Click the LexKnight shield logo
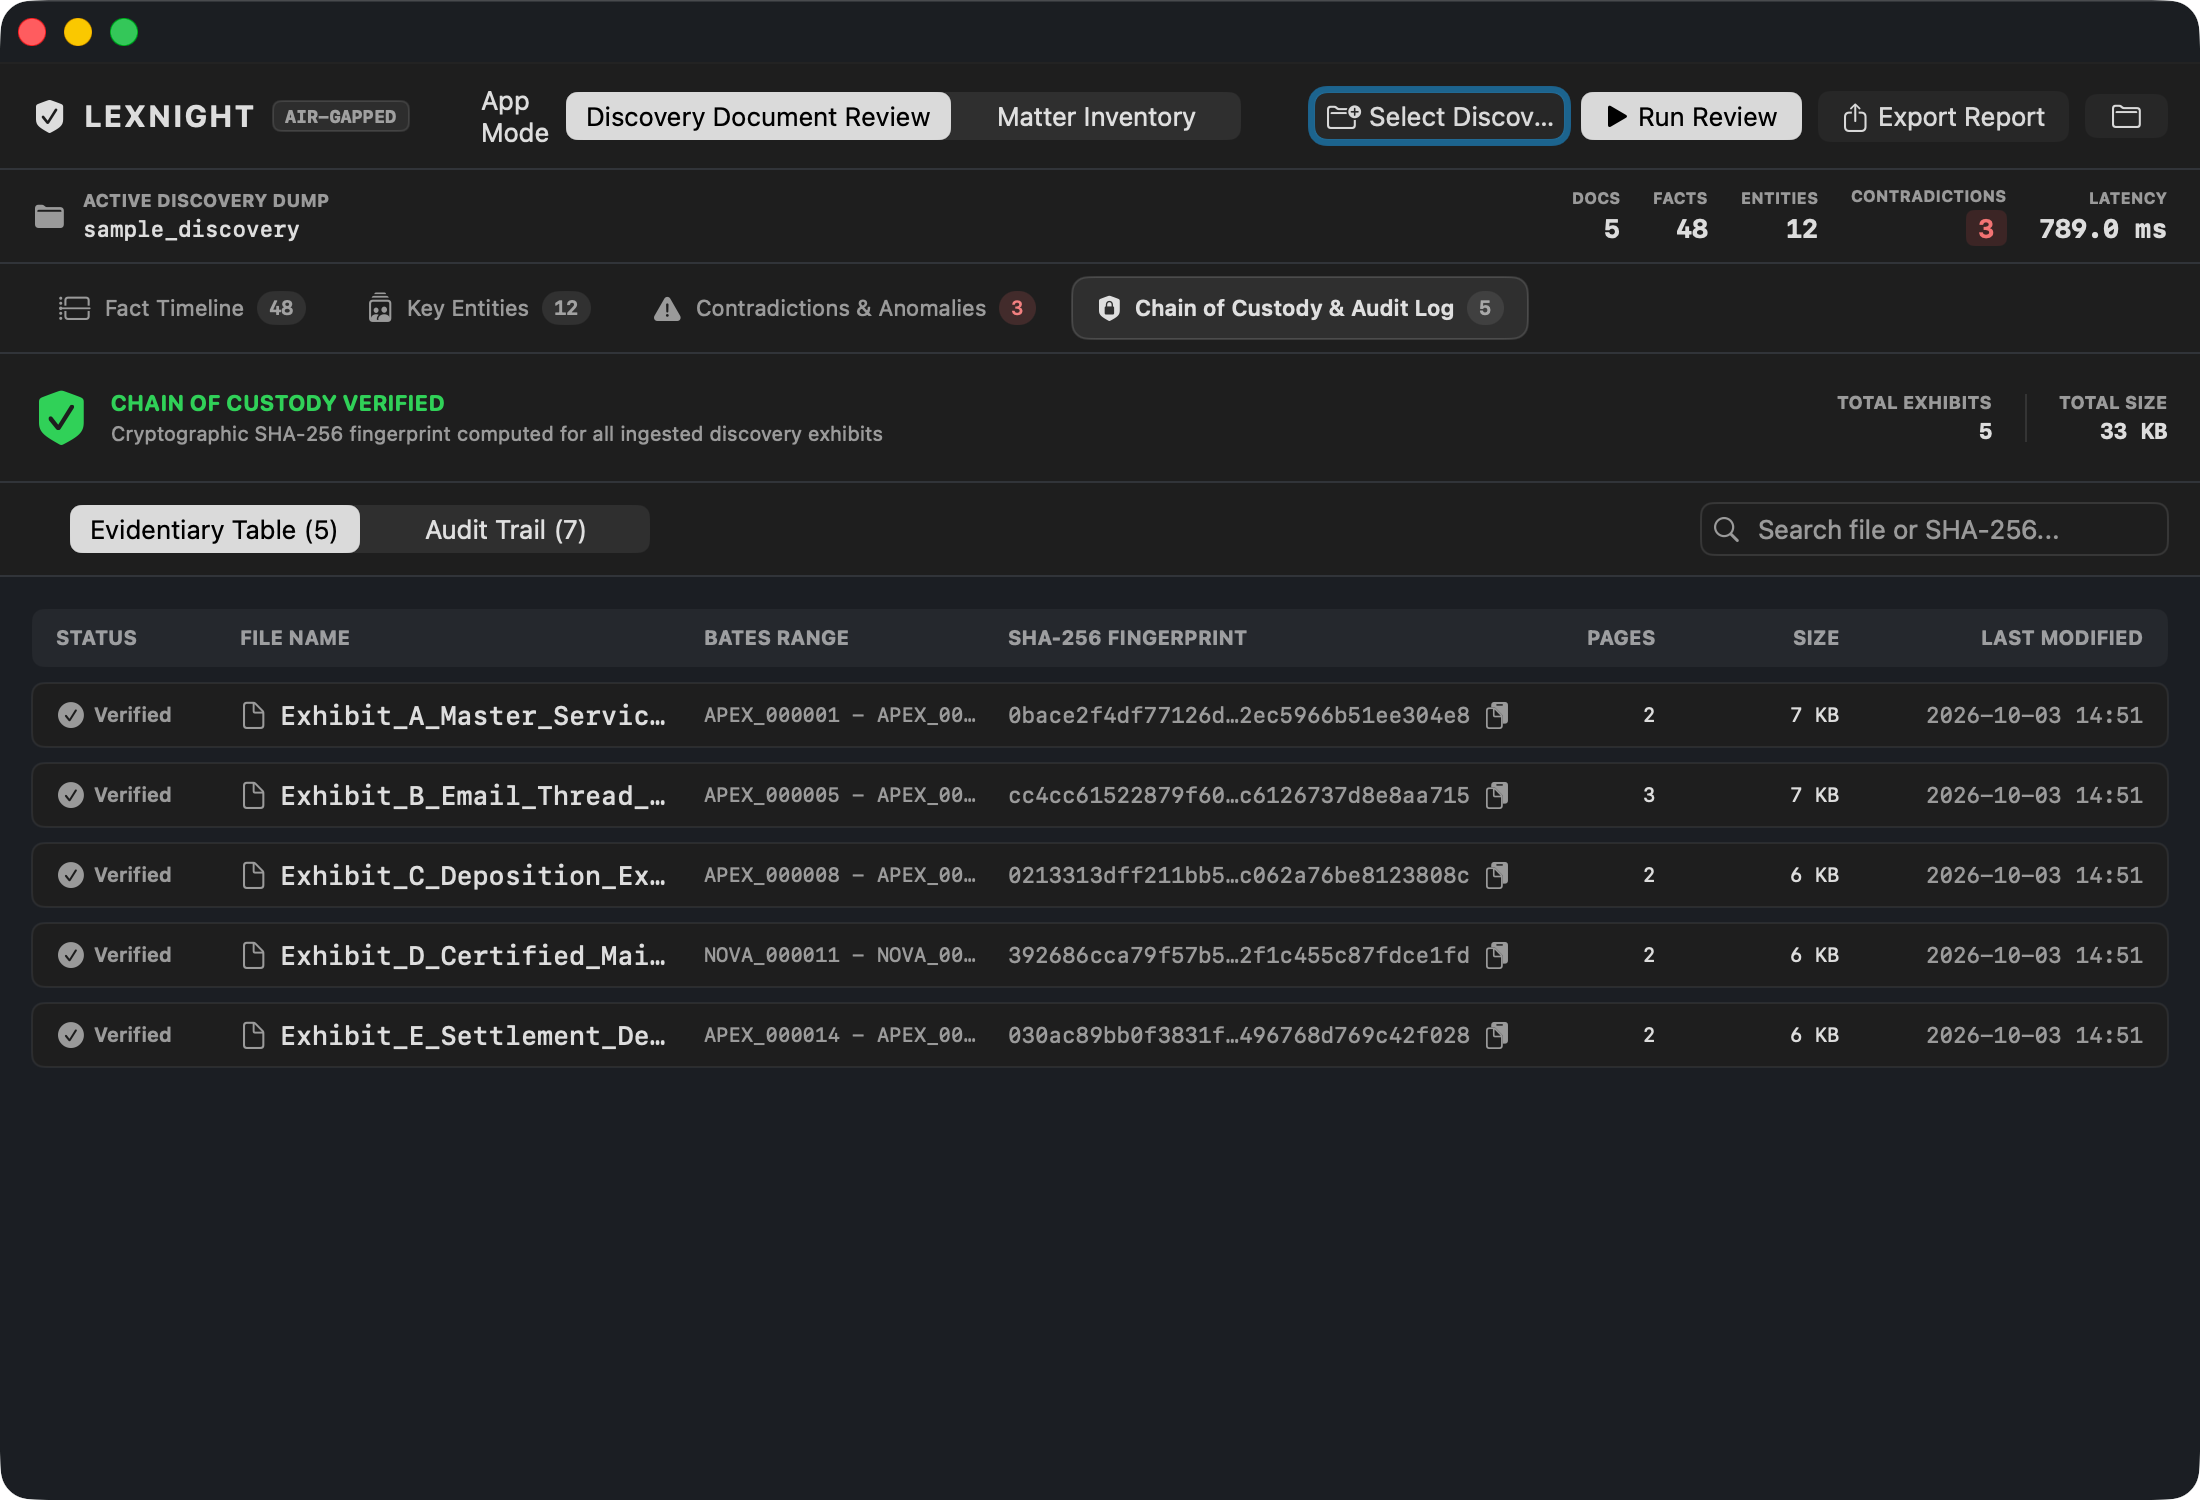This screenshot has width=2200, height=1500. pos(49,117)
